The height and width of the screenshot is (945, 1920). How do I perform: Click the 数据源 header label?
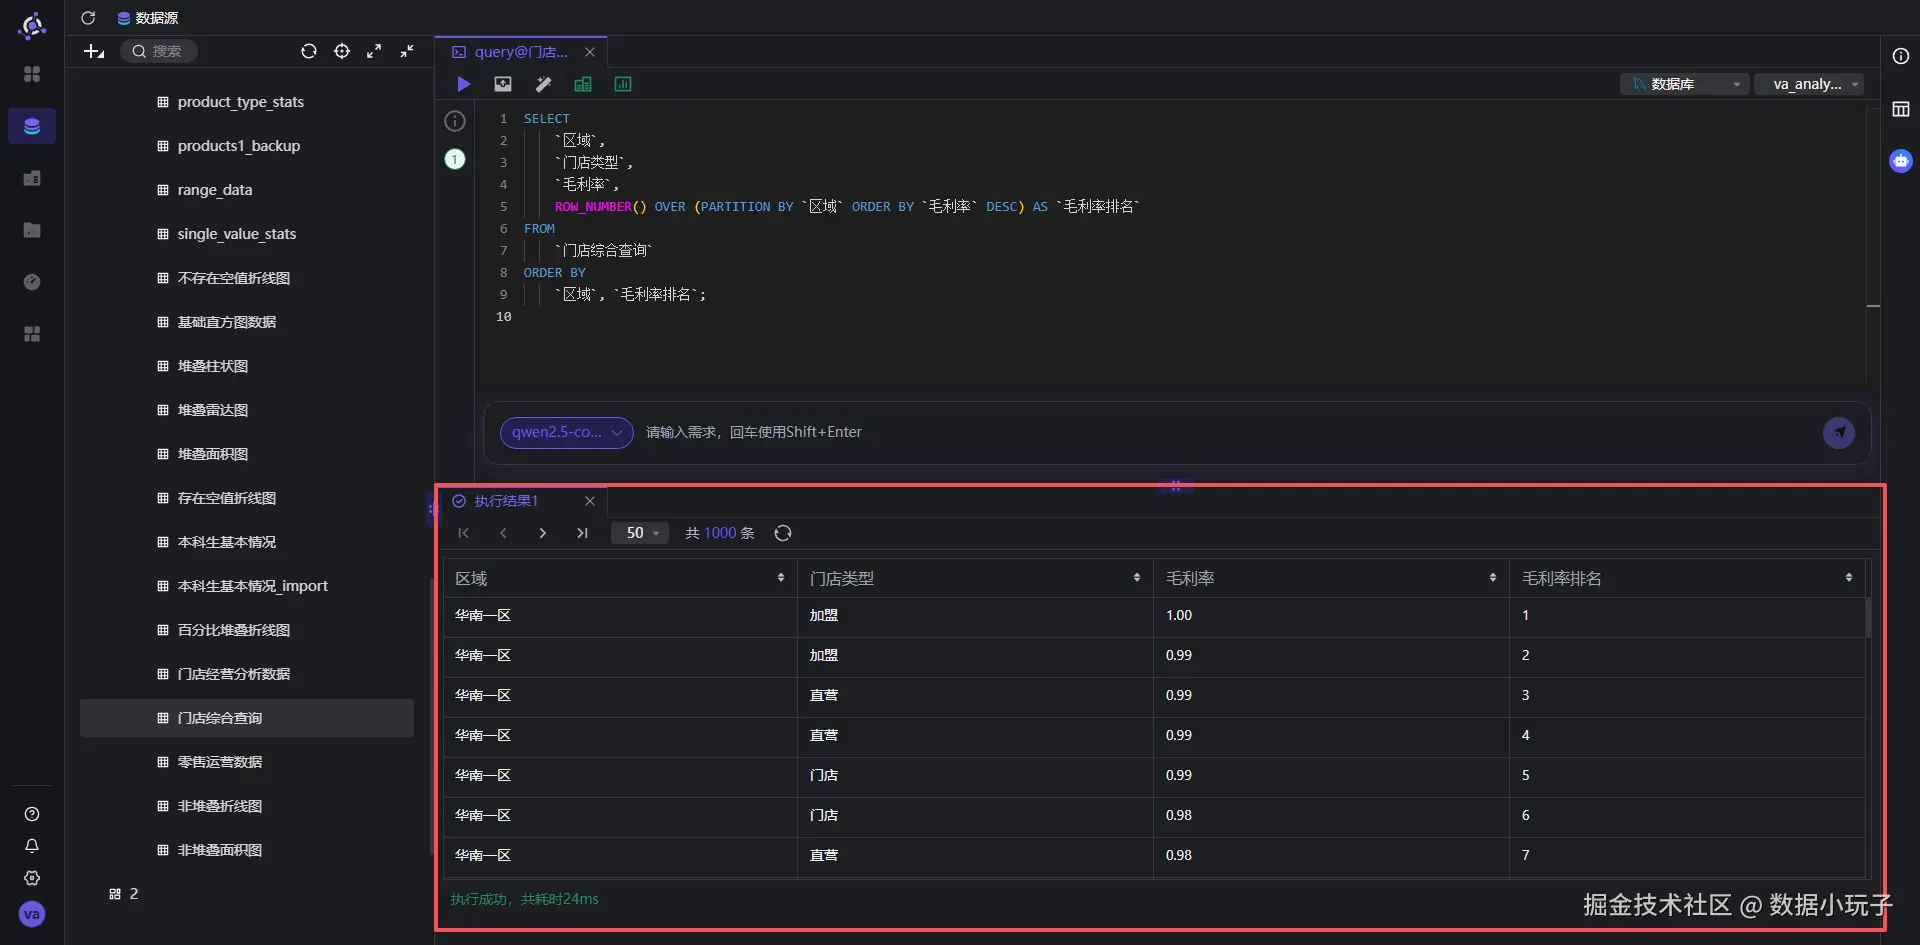pyautogui.click(x=157, y=18)
